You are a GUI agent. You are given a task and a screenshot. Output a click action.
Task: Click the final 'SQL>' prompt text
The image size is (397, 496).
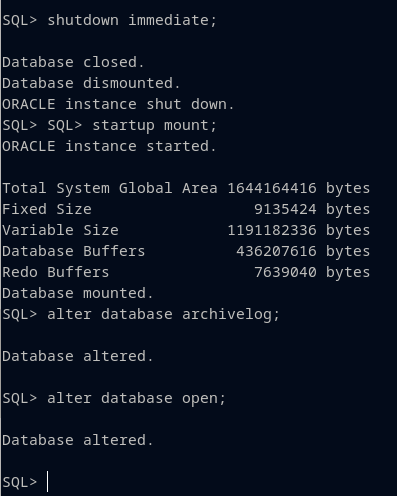pyautogui.click(x=19, y=482)
